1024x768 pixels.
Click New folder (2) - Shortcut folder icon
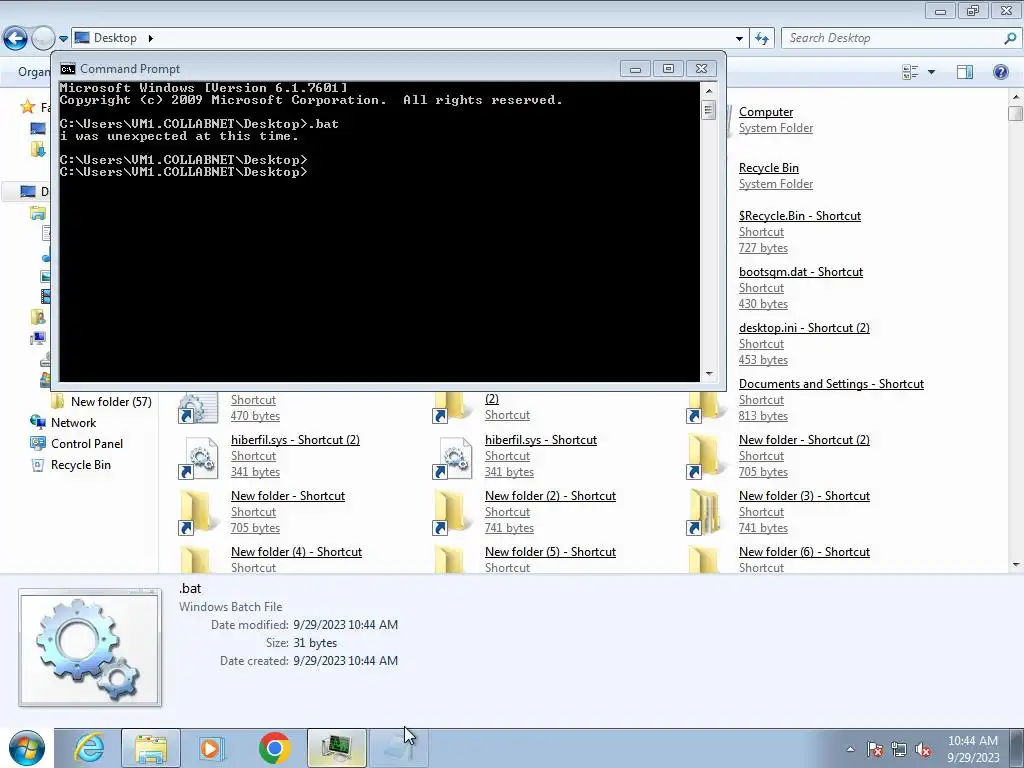click(451, 513)
